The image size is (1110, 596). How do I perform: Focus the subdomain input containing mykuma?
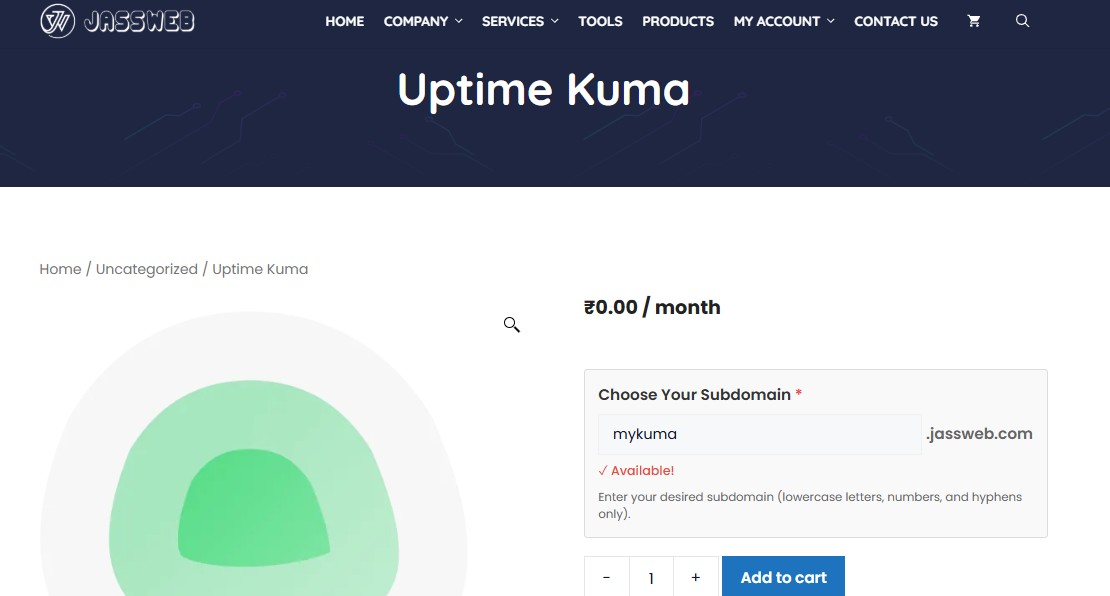coord(760,435)
